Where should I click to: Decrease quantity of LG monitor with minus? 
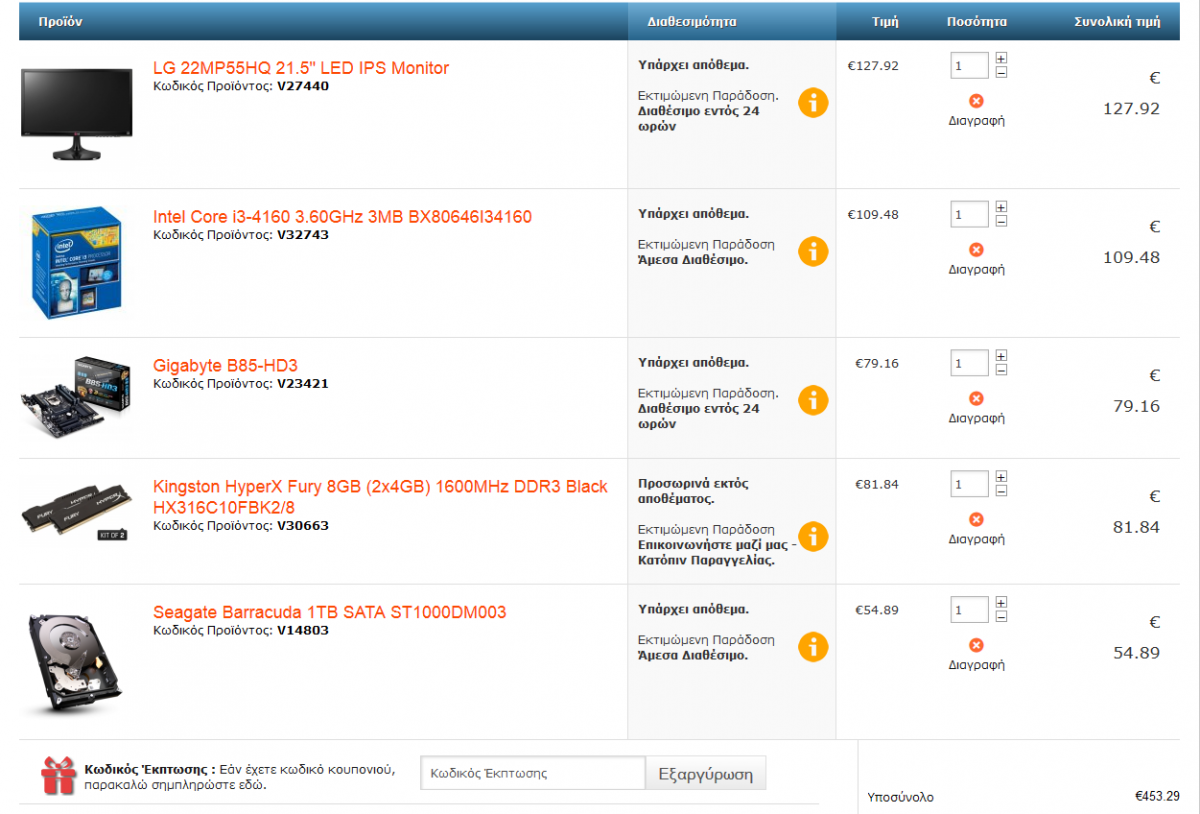coord(1001,72)
